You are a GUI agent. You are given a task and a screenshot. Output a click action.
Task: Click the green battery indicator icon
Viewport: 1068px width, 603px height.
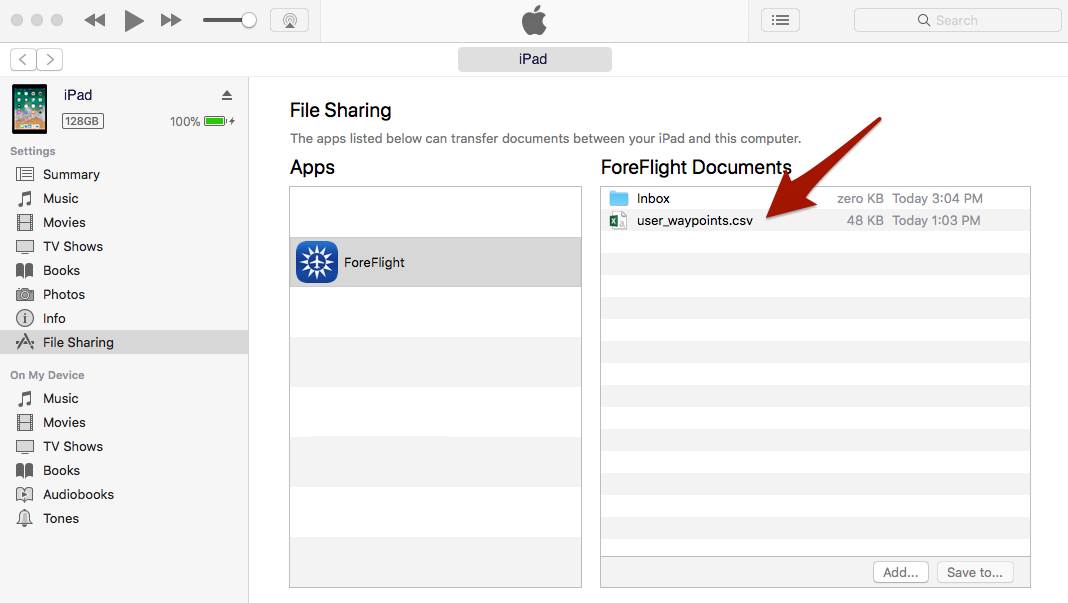[215, 121]
